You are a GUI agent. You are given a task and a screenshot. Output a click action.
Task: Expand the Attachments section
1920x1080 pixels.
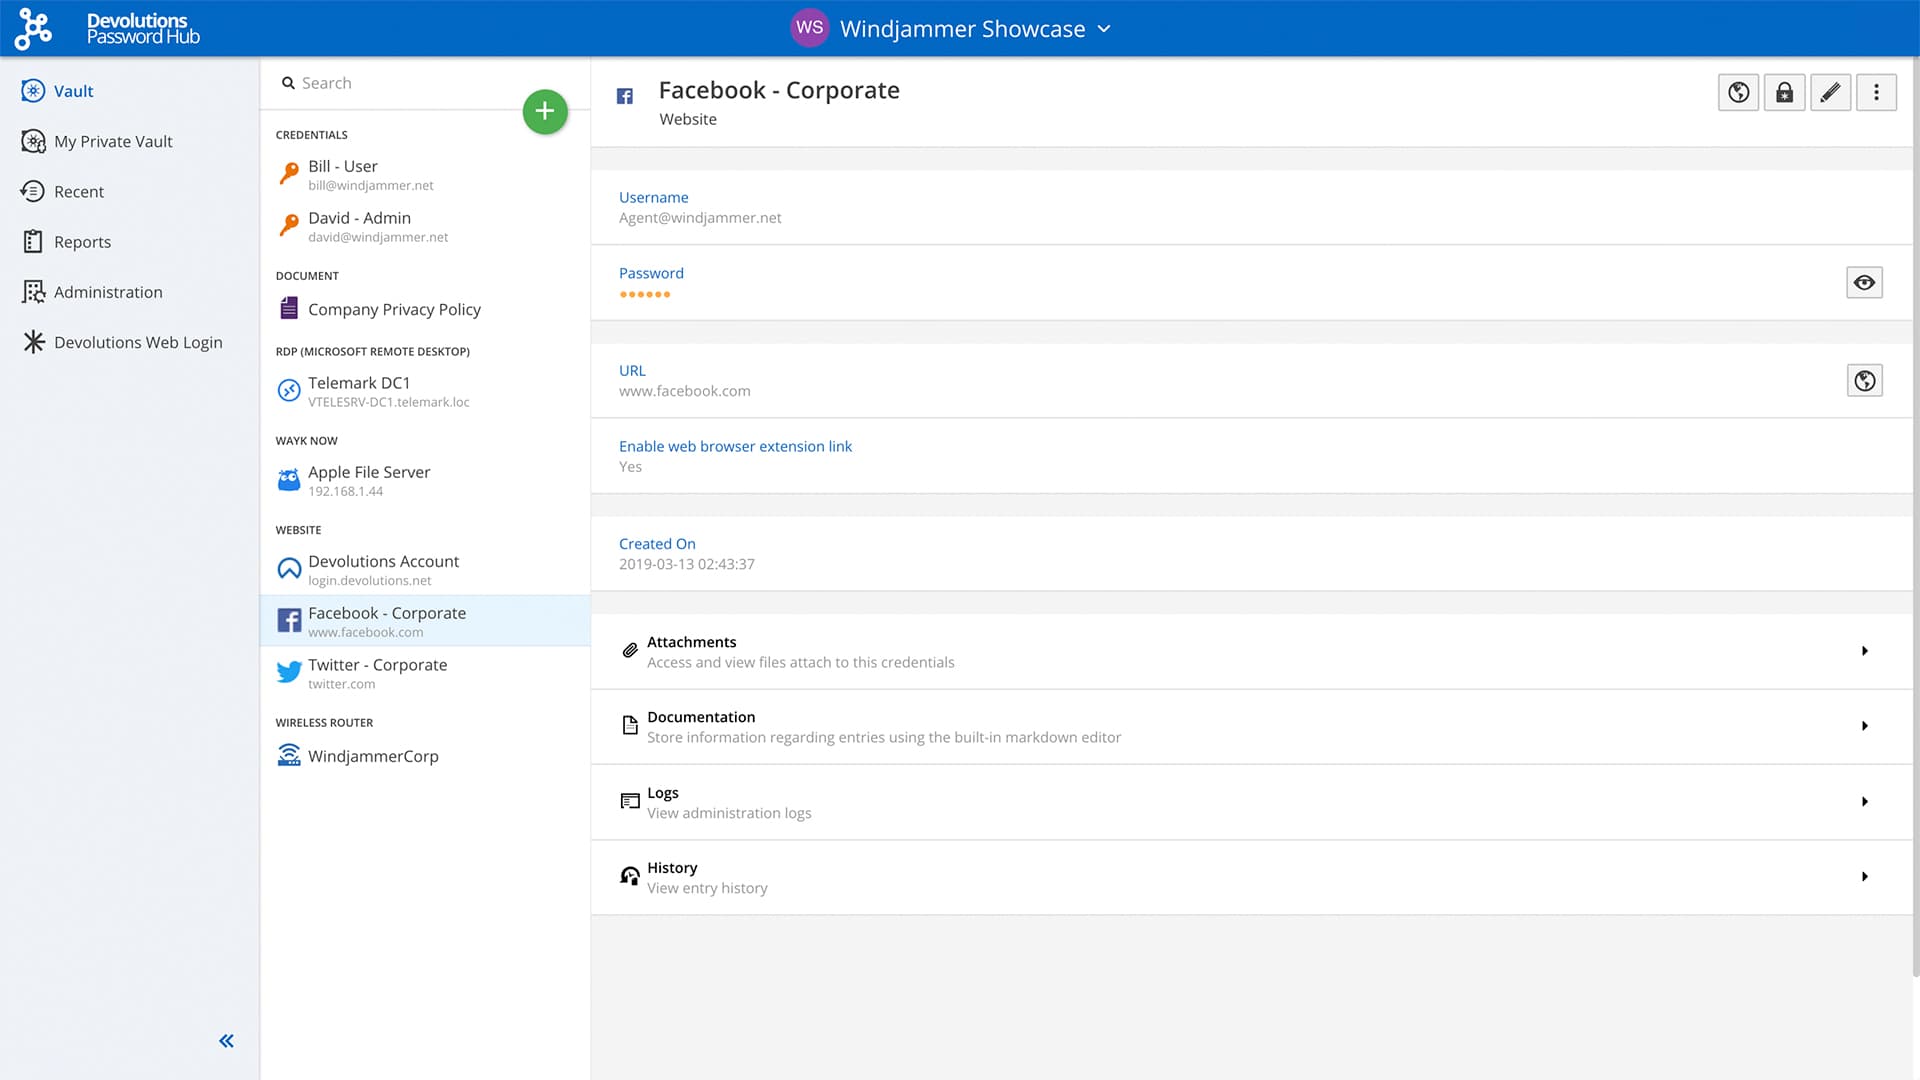coord(1864,651)
